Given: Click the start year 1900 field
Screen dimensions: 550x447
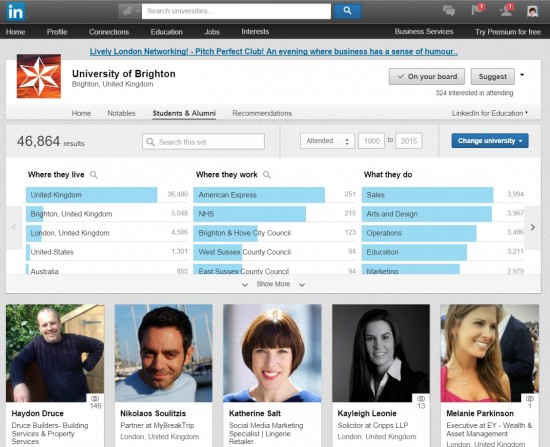Looking at the screenshot, I should pos(371,141).
